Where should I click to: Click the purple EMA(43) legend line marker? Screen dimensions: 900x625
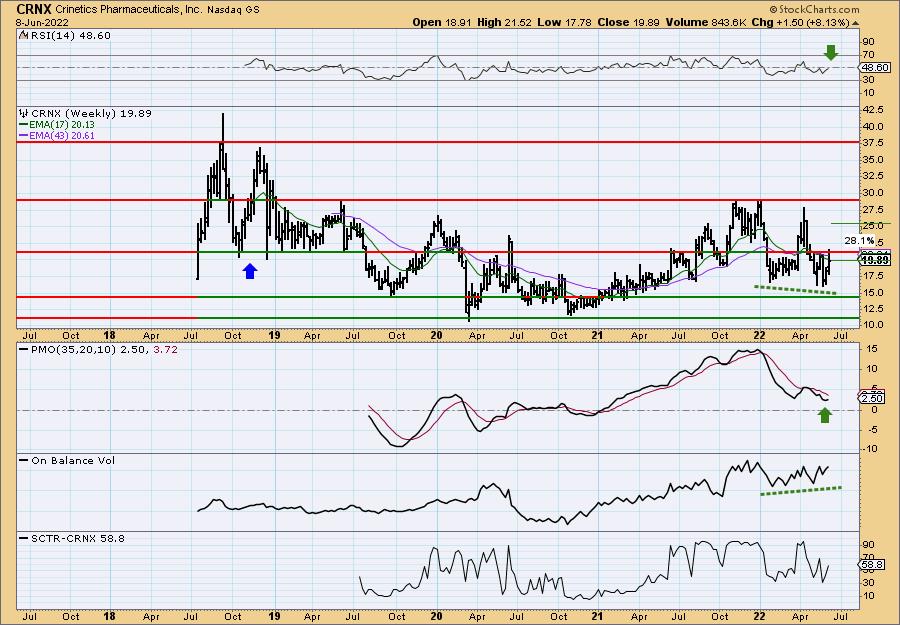24,136
